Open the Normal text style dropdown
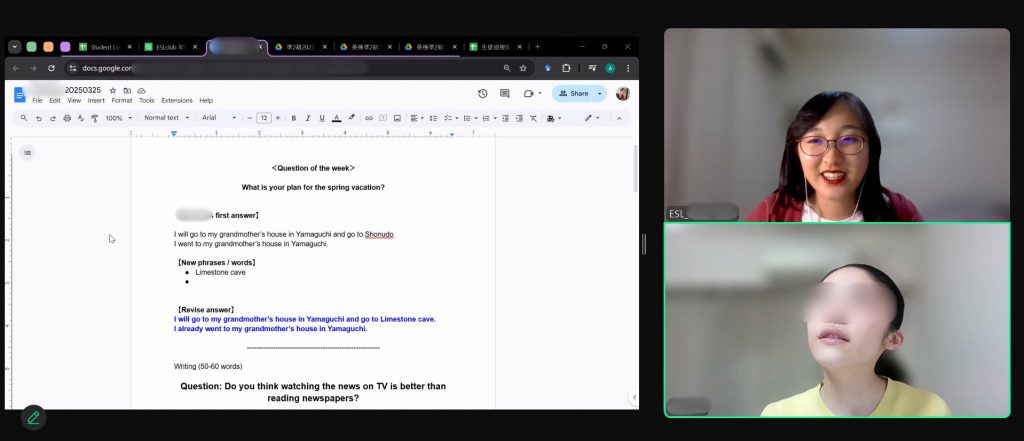The width and height of the screenshot is (1024, 441). click(167, 118)
